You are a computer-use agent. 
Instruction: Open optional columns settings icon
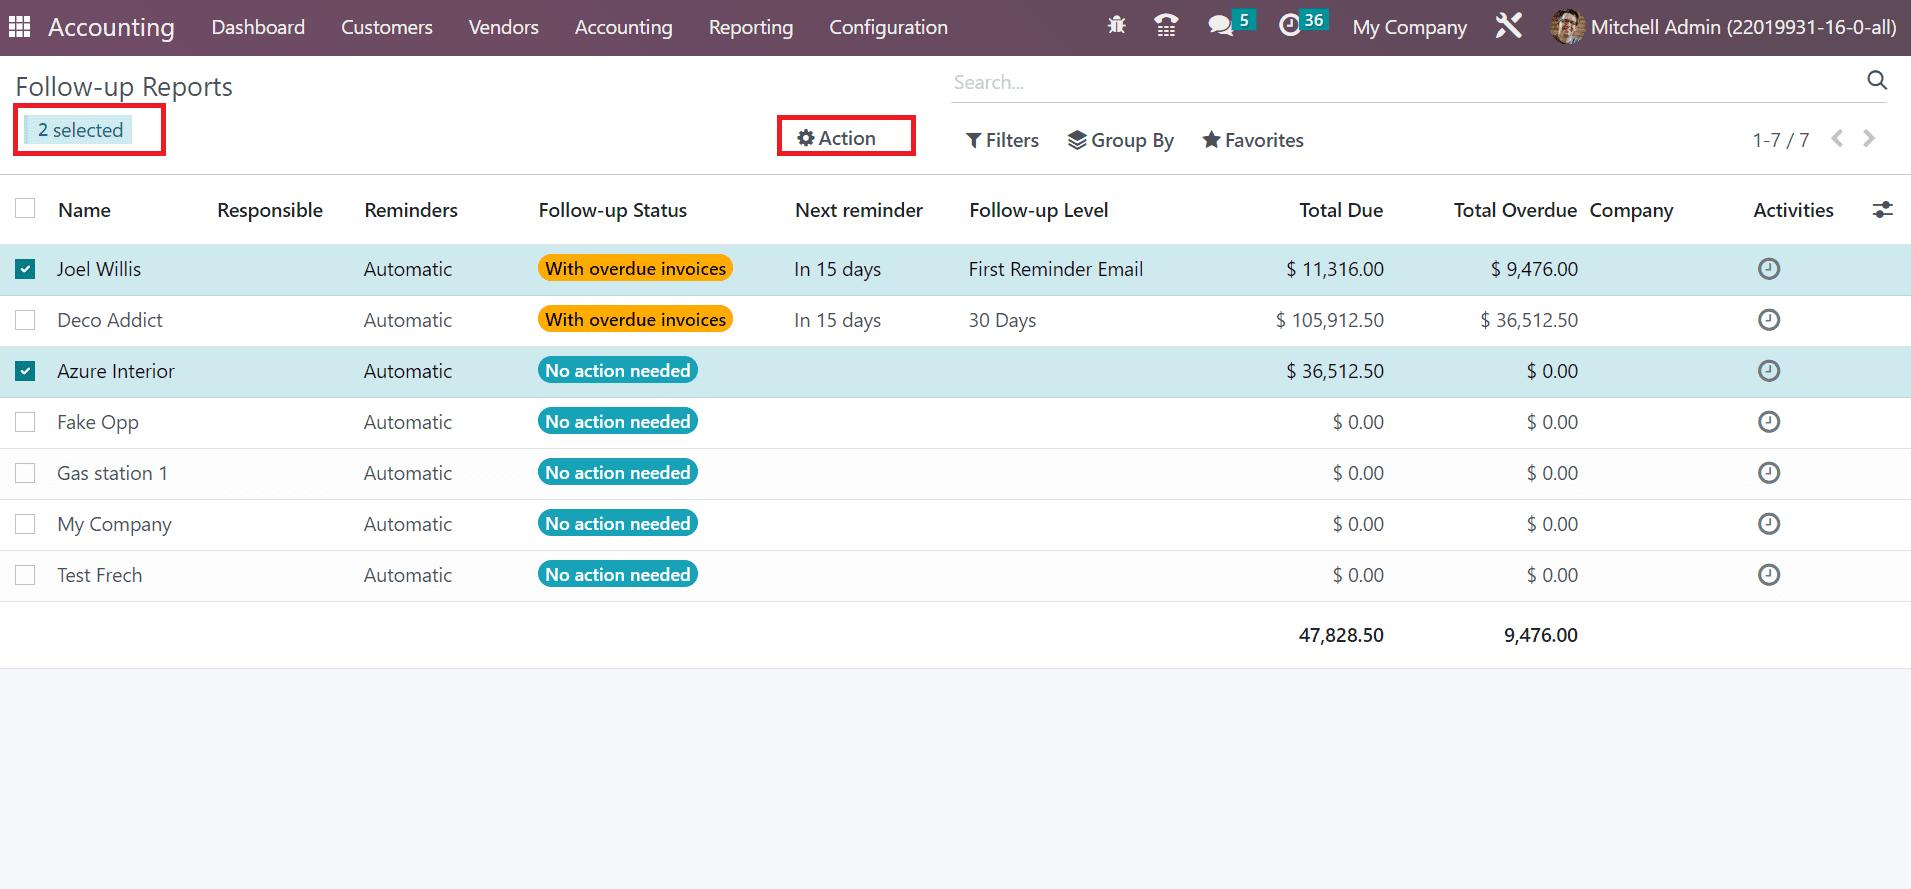click(x=1882, y=210)
